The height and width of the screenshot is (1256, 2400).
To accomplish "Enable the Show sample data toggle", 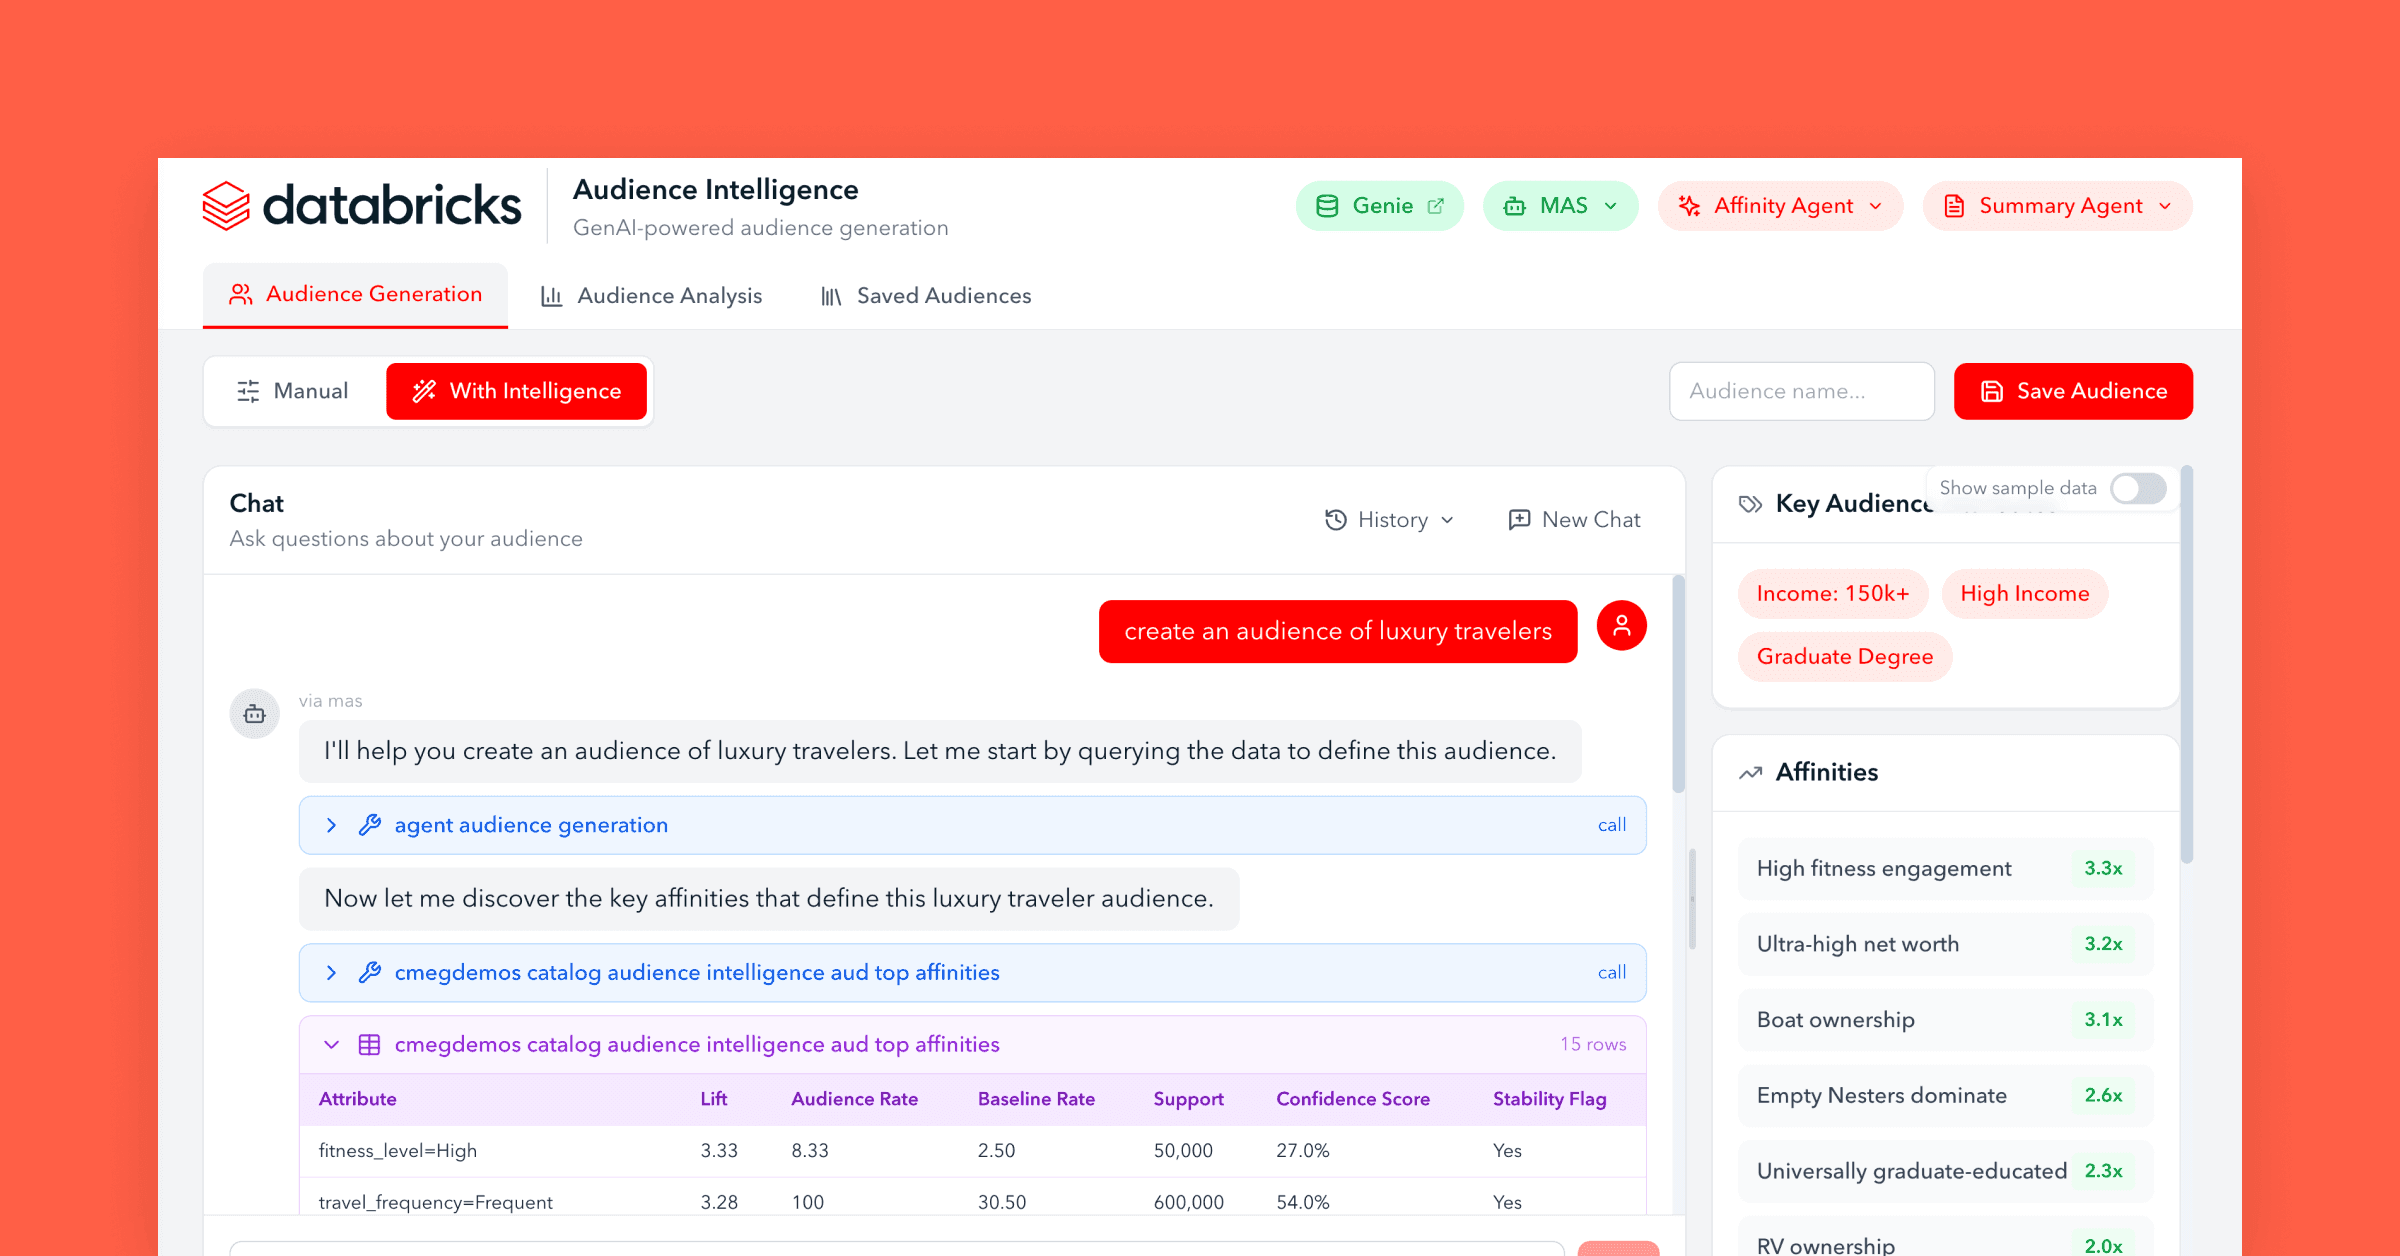I will click(x=2137, y=489).
